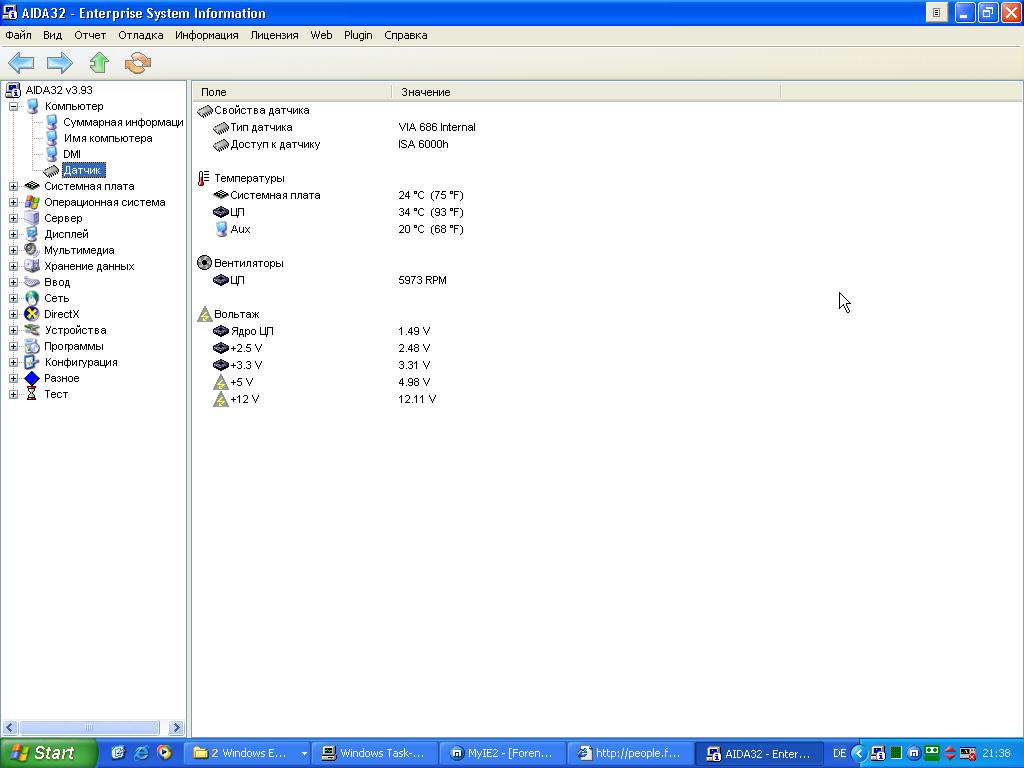Click the Программы icon in tree
Viewport: 1024px width, 768px height.
pos(31,346)
